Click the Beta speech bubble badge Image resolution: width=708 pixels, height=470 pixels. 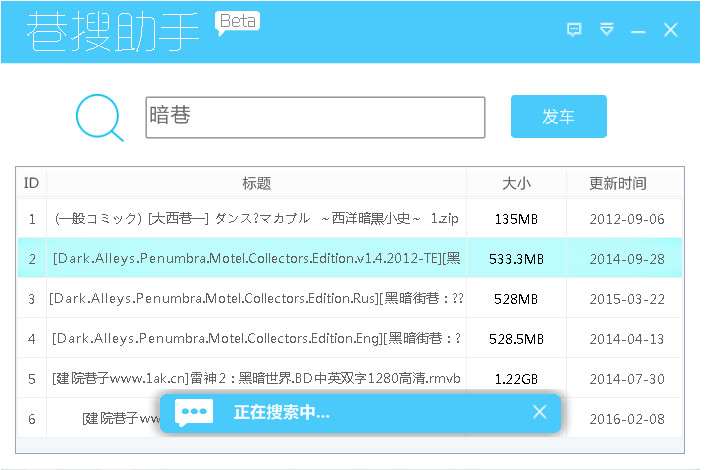click(x=238, y=23)
